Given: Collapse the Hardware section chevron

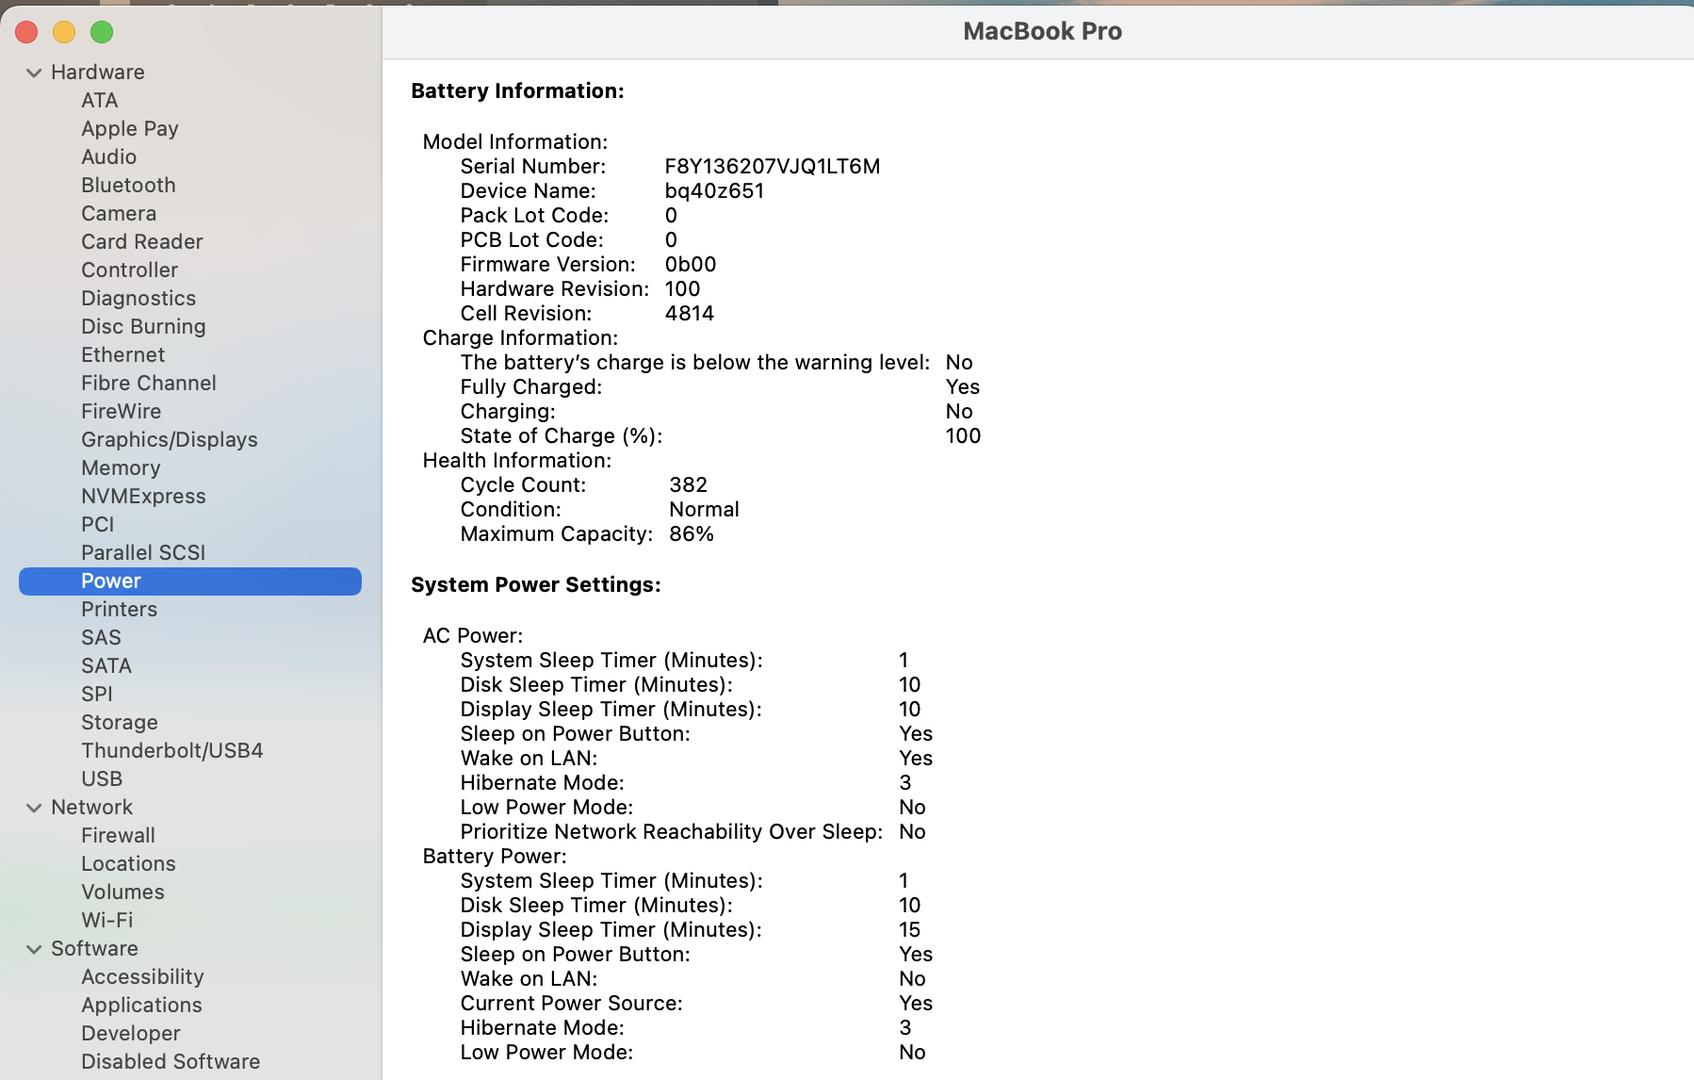Looking at the screenshot, I should click(34, 72).
